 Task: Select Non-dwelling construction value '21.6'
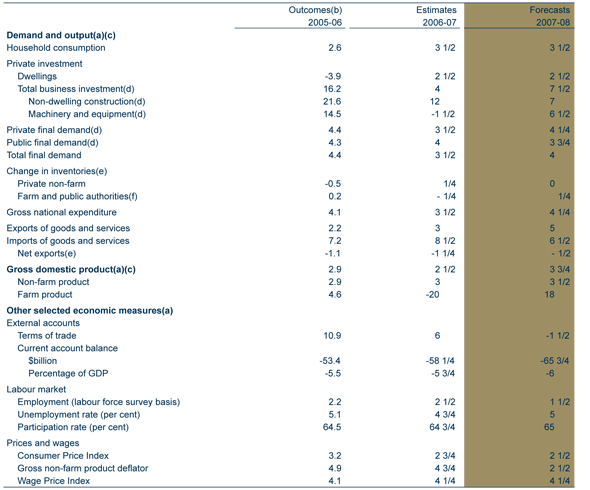pos(332,102)
